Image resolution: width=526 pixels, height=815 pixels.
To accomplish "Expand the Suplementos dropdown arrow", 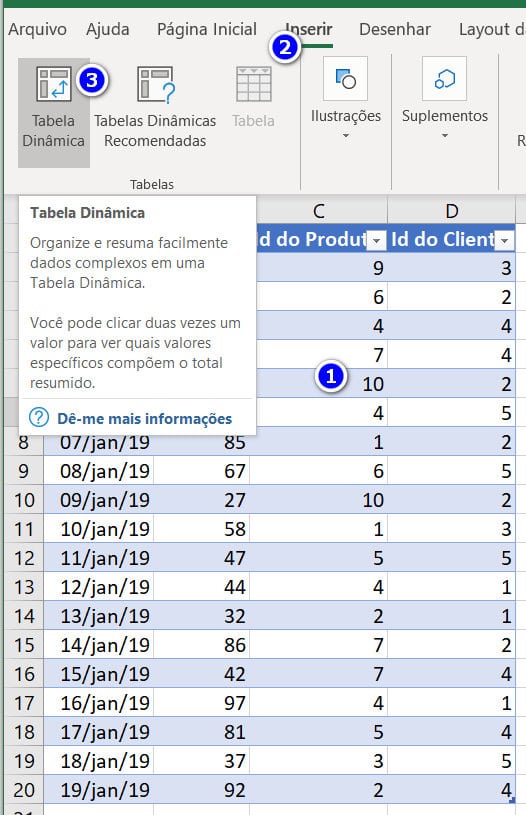I will pos(444,136).
